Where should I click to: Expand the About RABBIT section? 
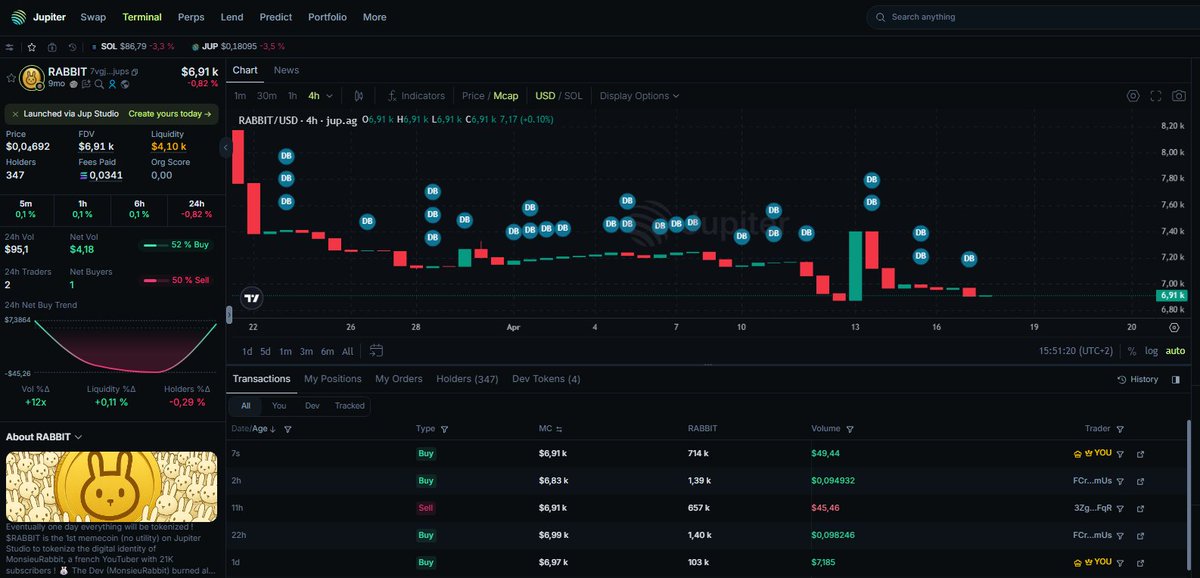click(x=44, y=437)
